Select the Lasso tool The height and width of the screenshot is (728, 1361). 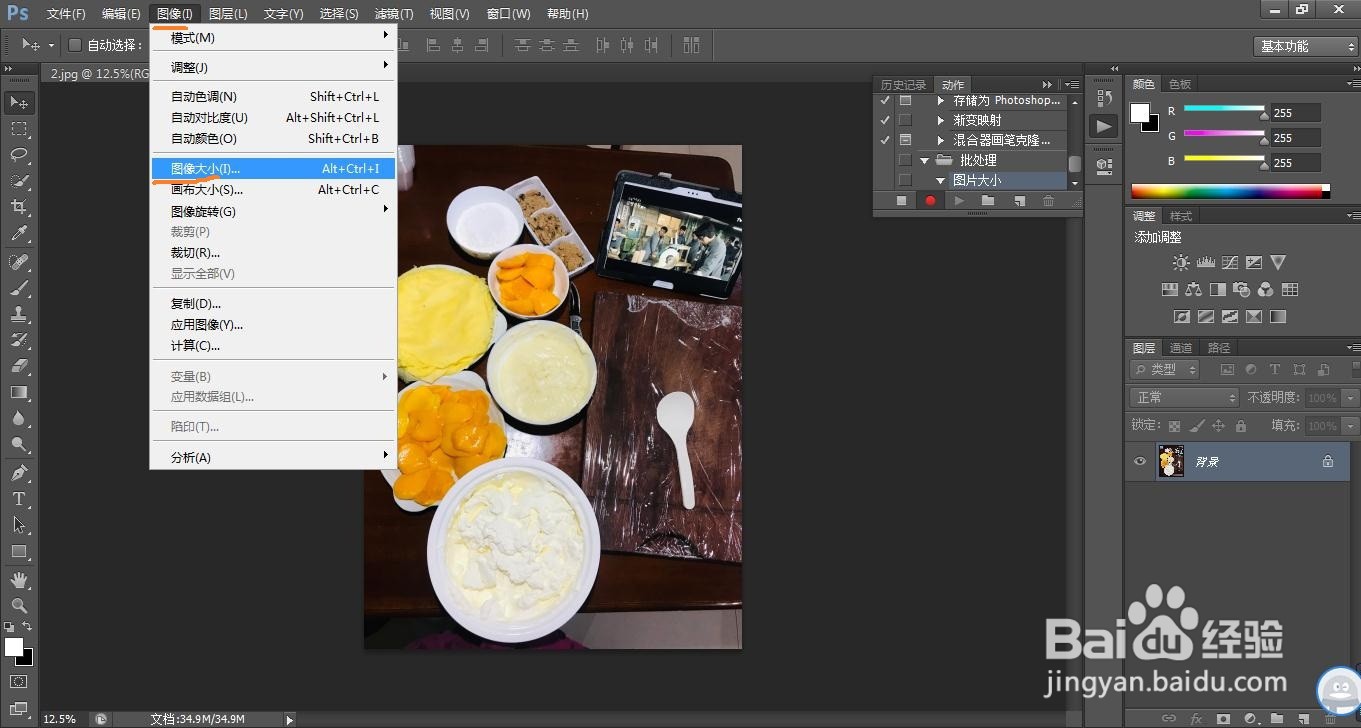[19, 155]
